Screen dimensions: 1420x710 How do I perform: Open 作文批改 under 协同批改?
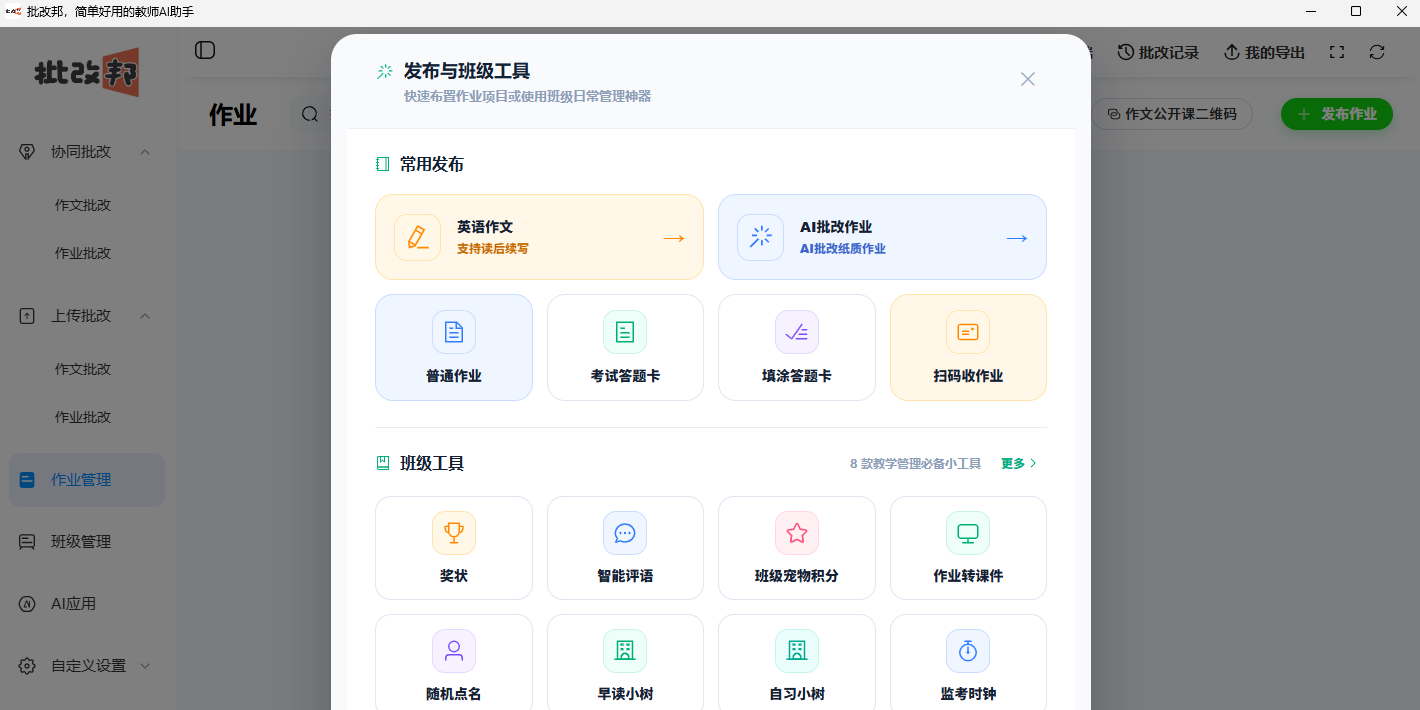pyautogui.click(x=83, y=205)
